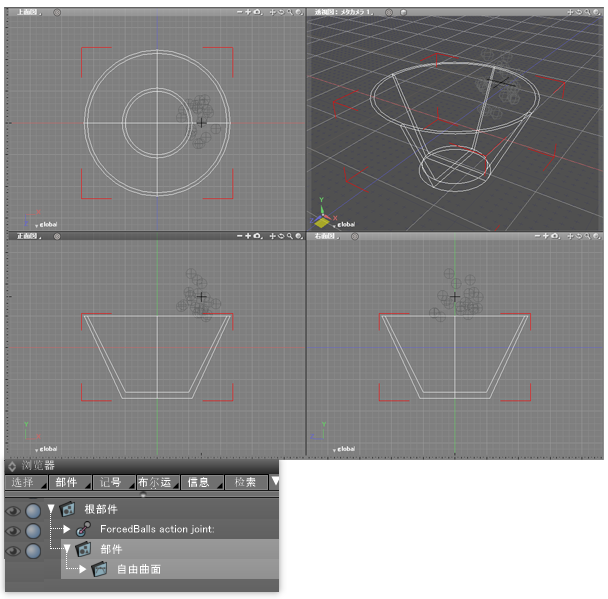Select the rotate tool in perspective view header
The height and width of the screenshot is (599, 608).
579,12
